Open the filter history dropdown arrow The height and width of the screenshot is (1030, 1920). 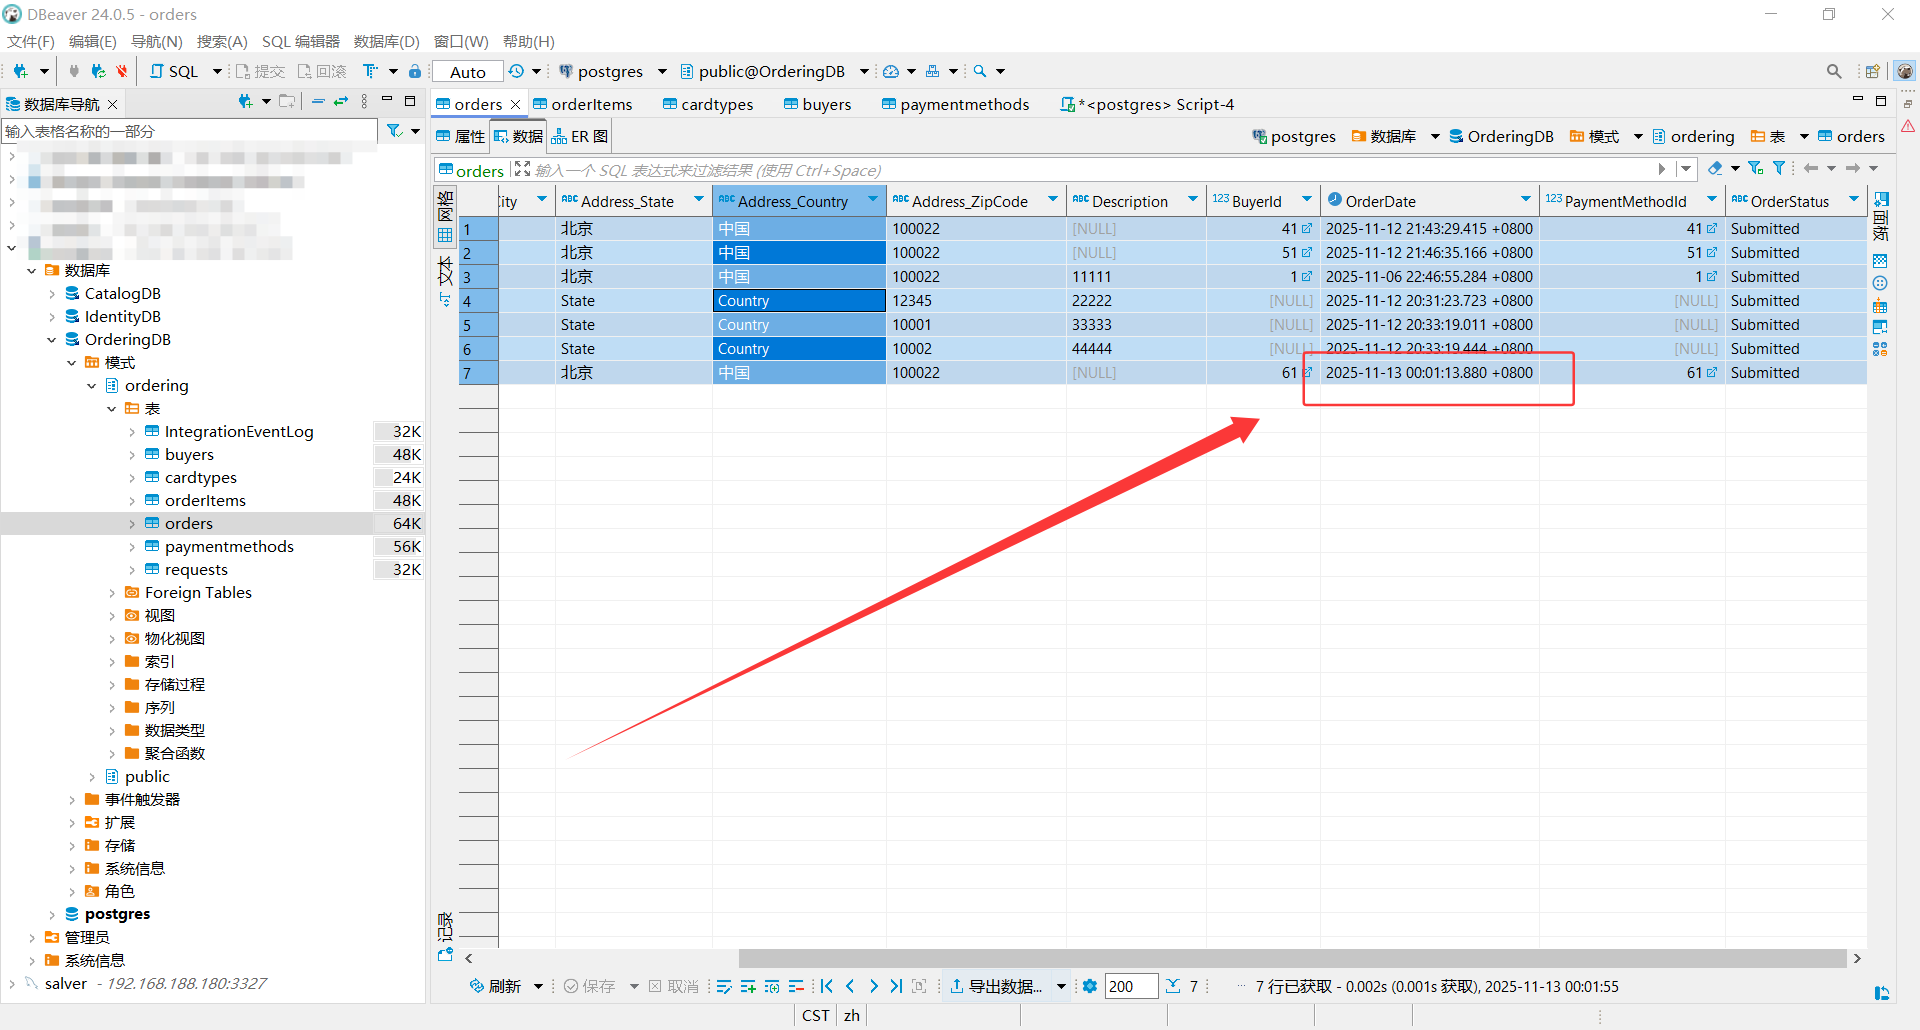[x=1686, y=169]
